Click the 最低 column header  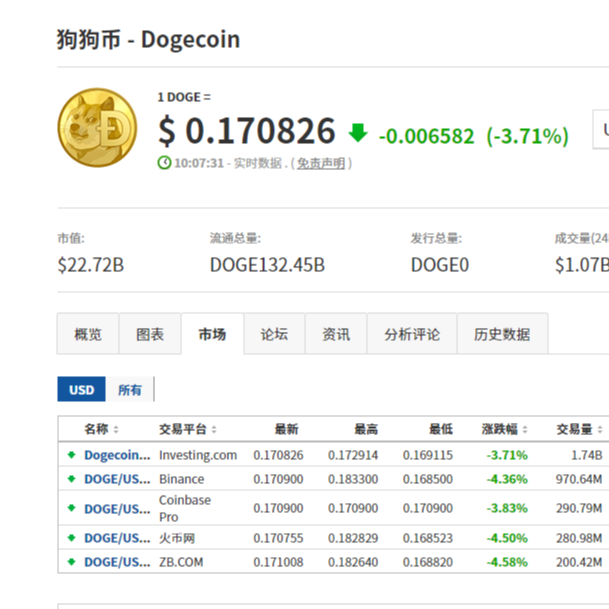441,429
